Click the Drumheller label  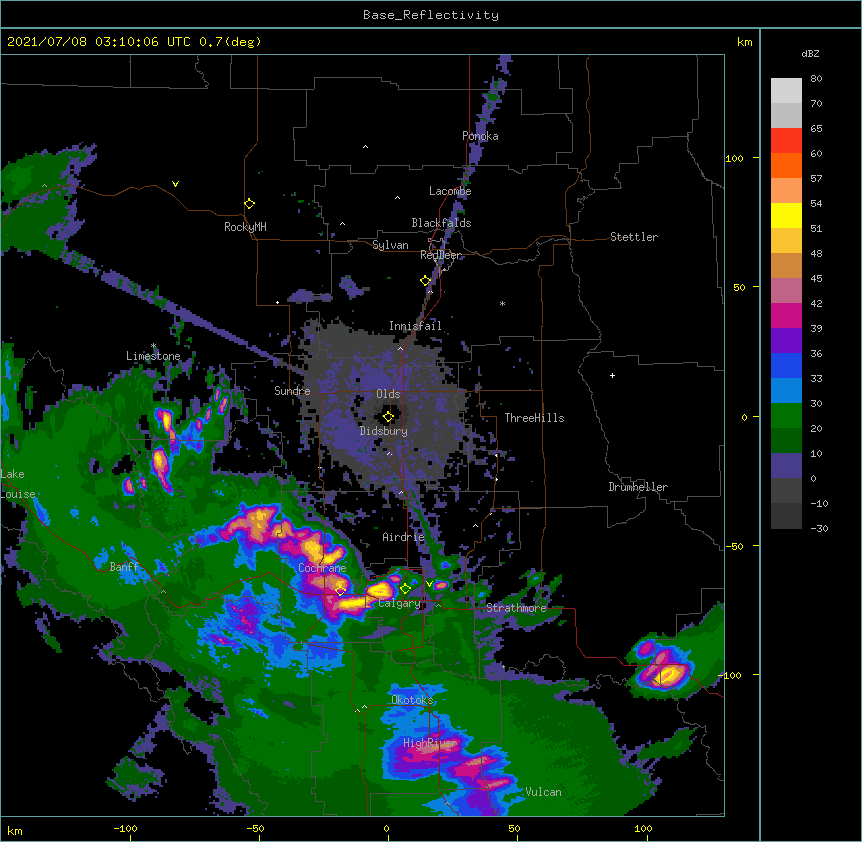pos(638,487)
